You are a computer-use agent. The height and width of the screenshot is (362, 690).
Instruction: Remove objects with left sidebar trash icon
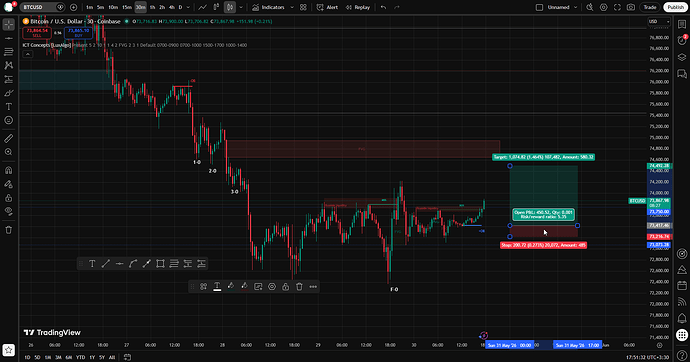tap(8, 230)
